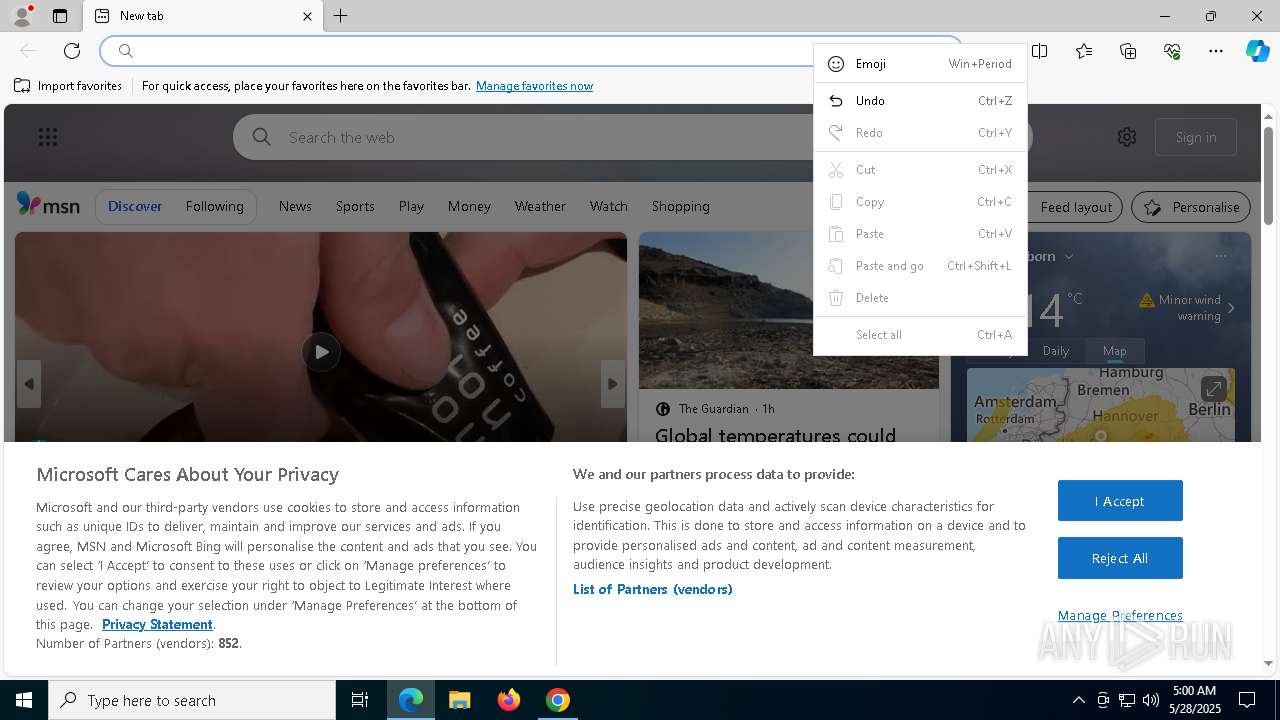This screenshot has width=1280, height=720.
Task: Select Delete in the context menu
Action: 920,298
